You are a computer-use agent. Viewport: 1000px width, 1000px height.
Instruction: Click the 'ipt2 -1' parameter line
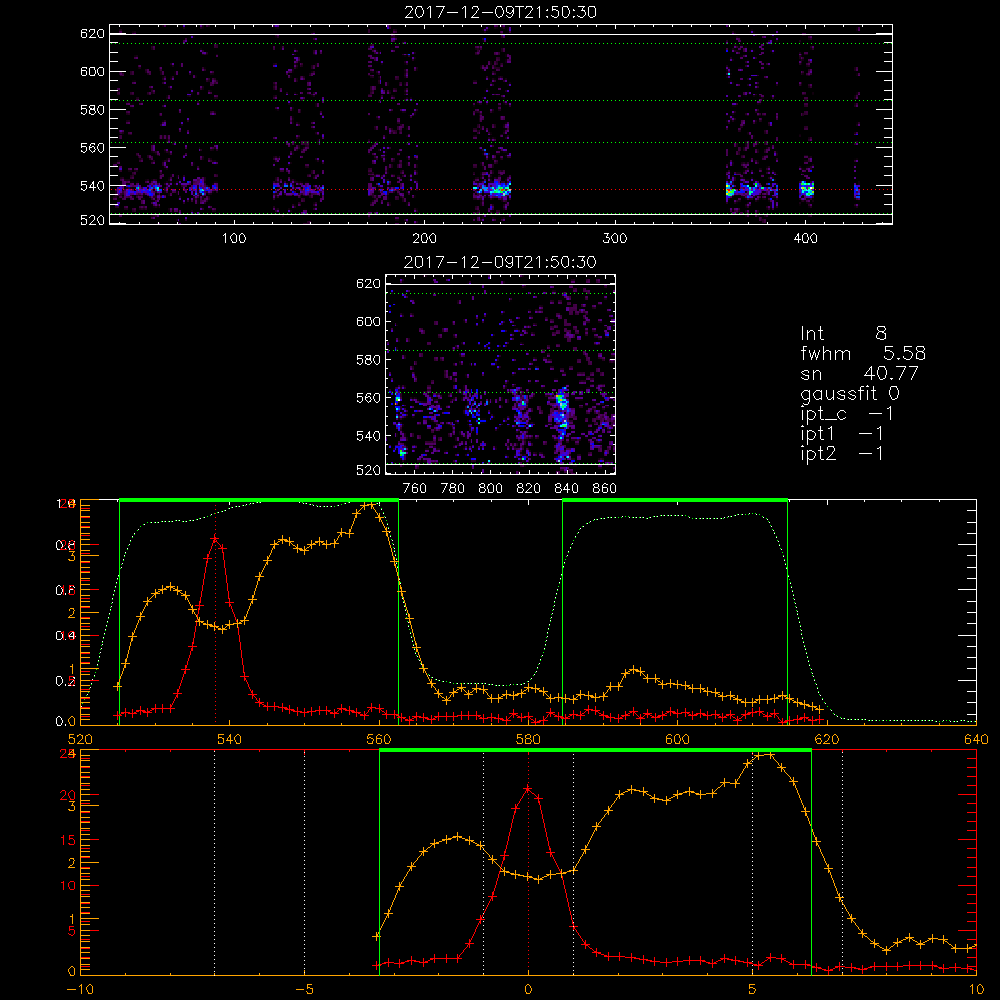tap(842, 453)
